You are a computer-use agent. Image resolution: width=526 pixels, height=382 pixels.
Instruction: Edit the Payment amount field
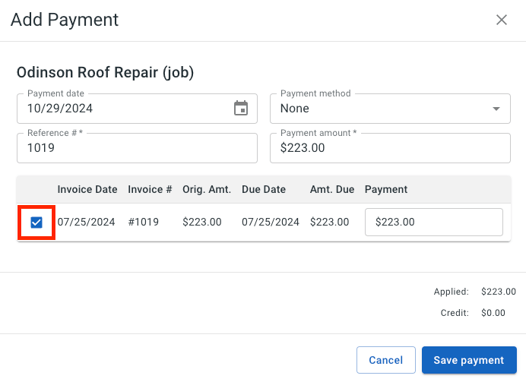click(x=390, y=148)
